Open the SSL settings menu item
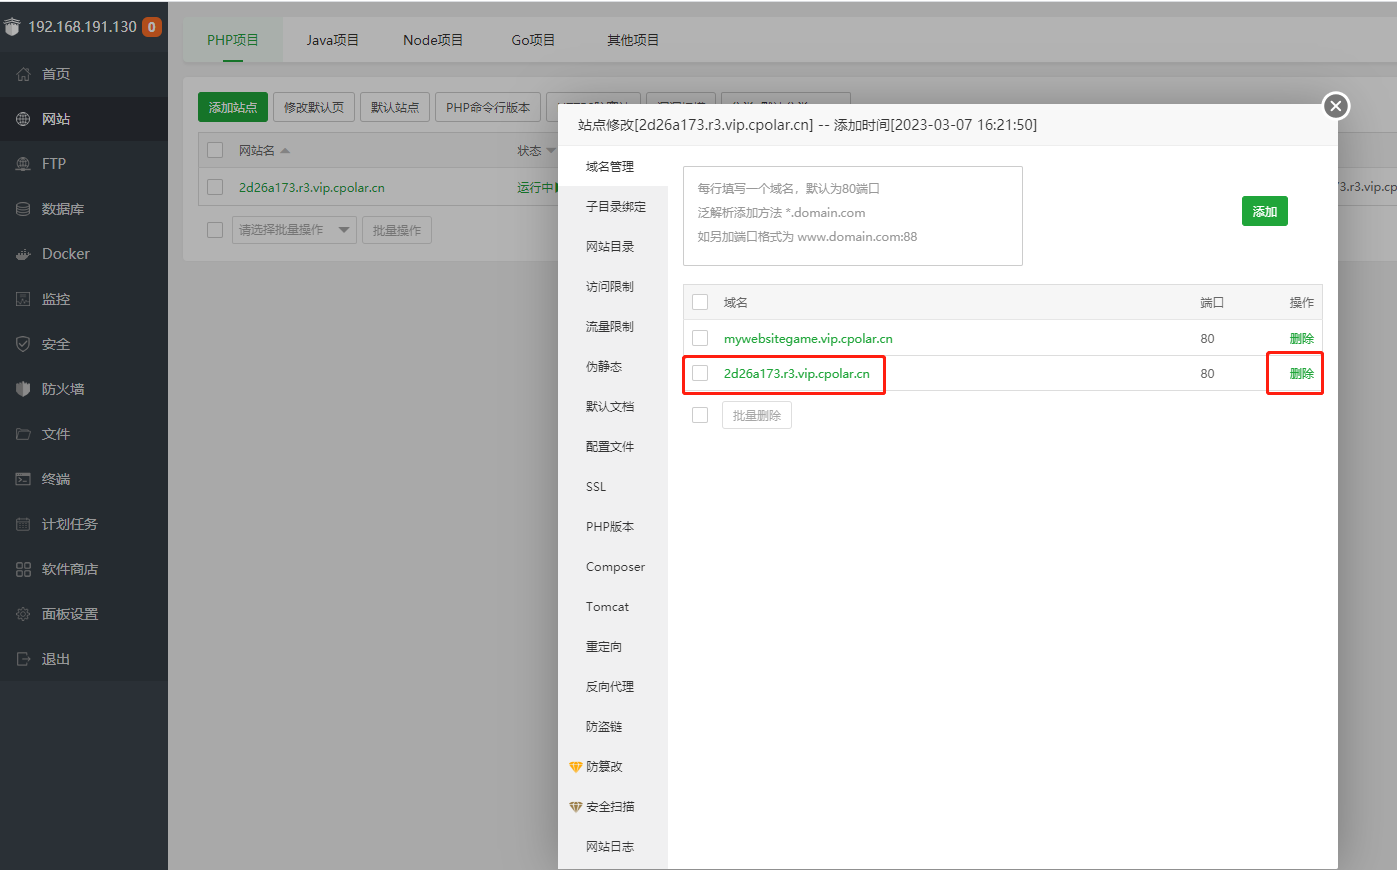 (x=596, y=487)
